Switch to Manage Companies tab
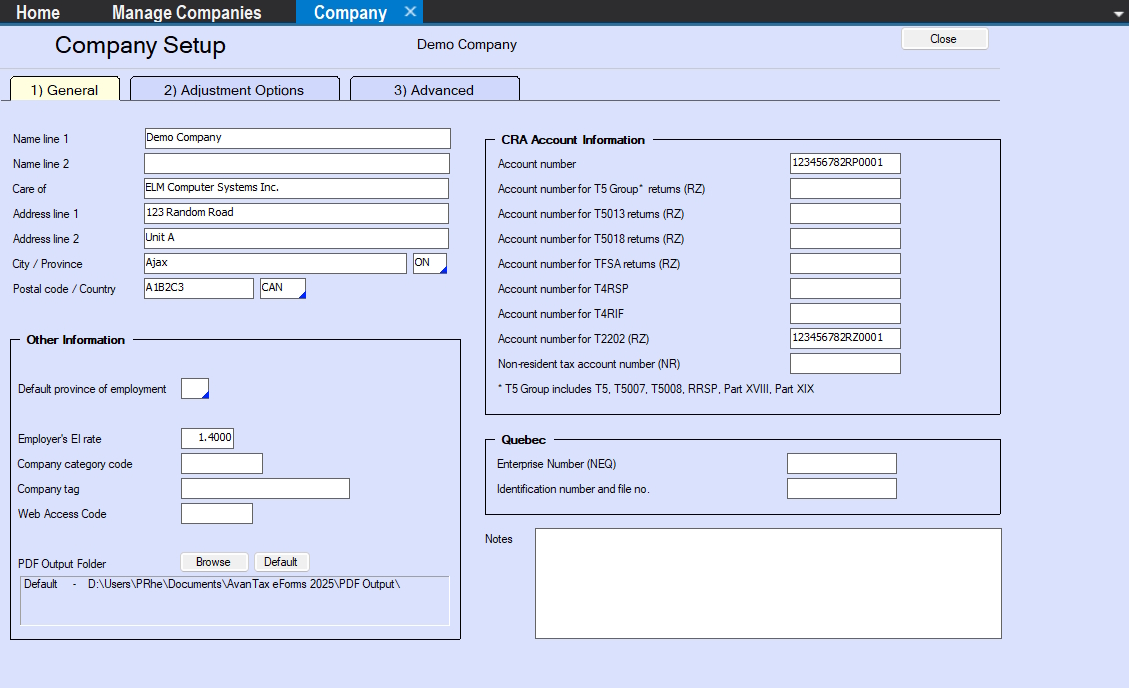The width and height of the screenshot is (1129, 688). point(187,12)
